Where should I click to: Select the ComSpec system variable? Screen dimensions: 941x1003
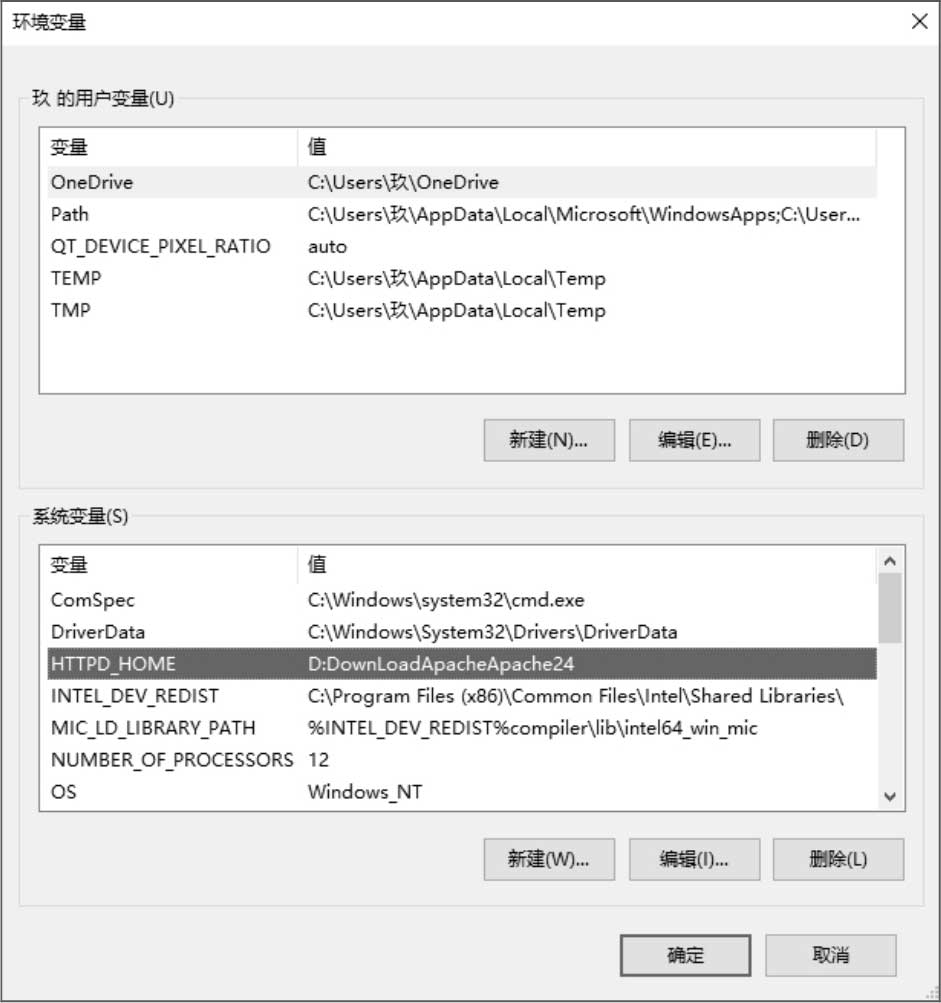pos(462,600)
